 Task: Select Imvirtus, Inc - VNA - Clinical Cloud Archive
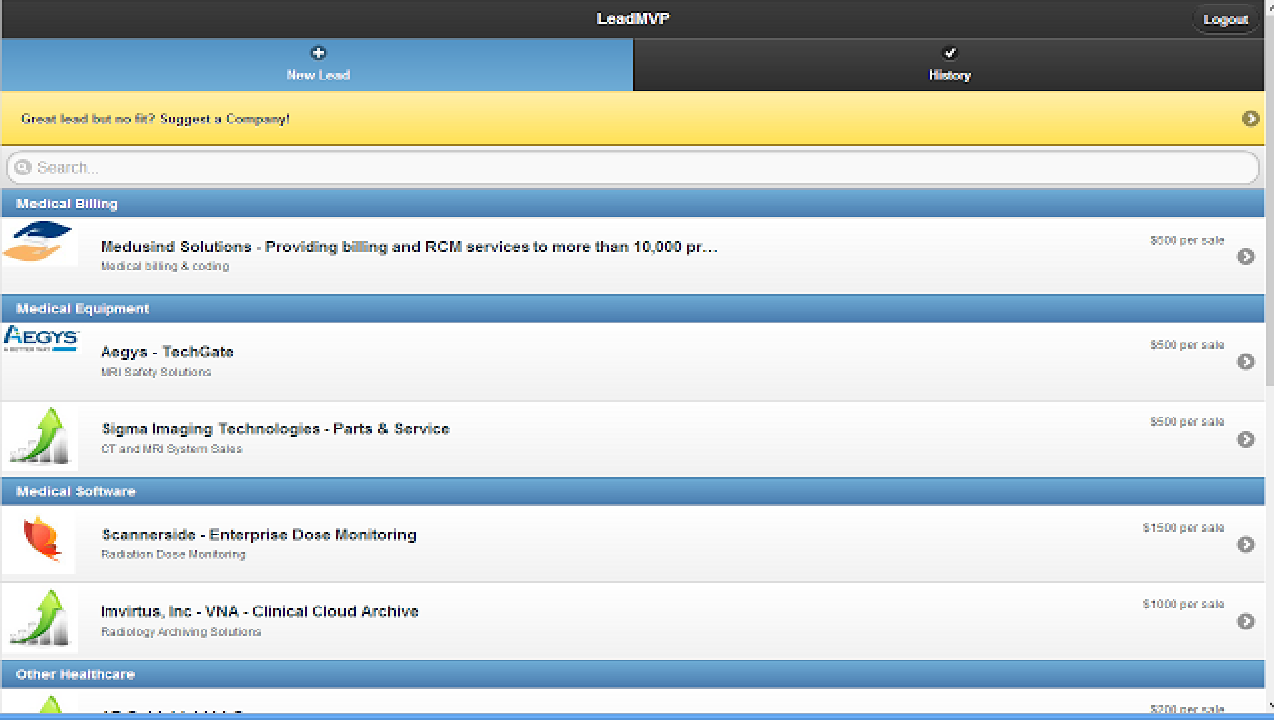pyautogui.click(x=633, y=621)
